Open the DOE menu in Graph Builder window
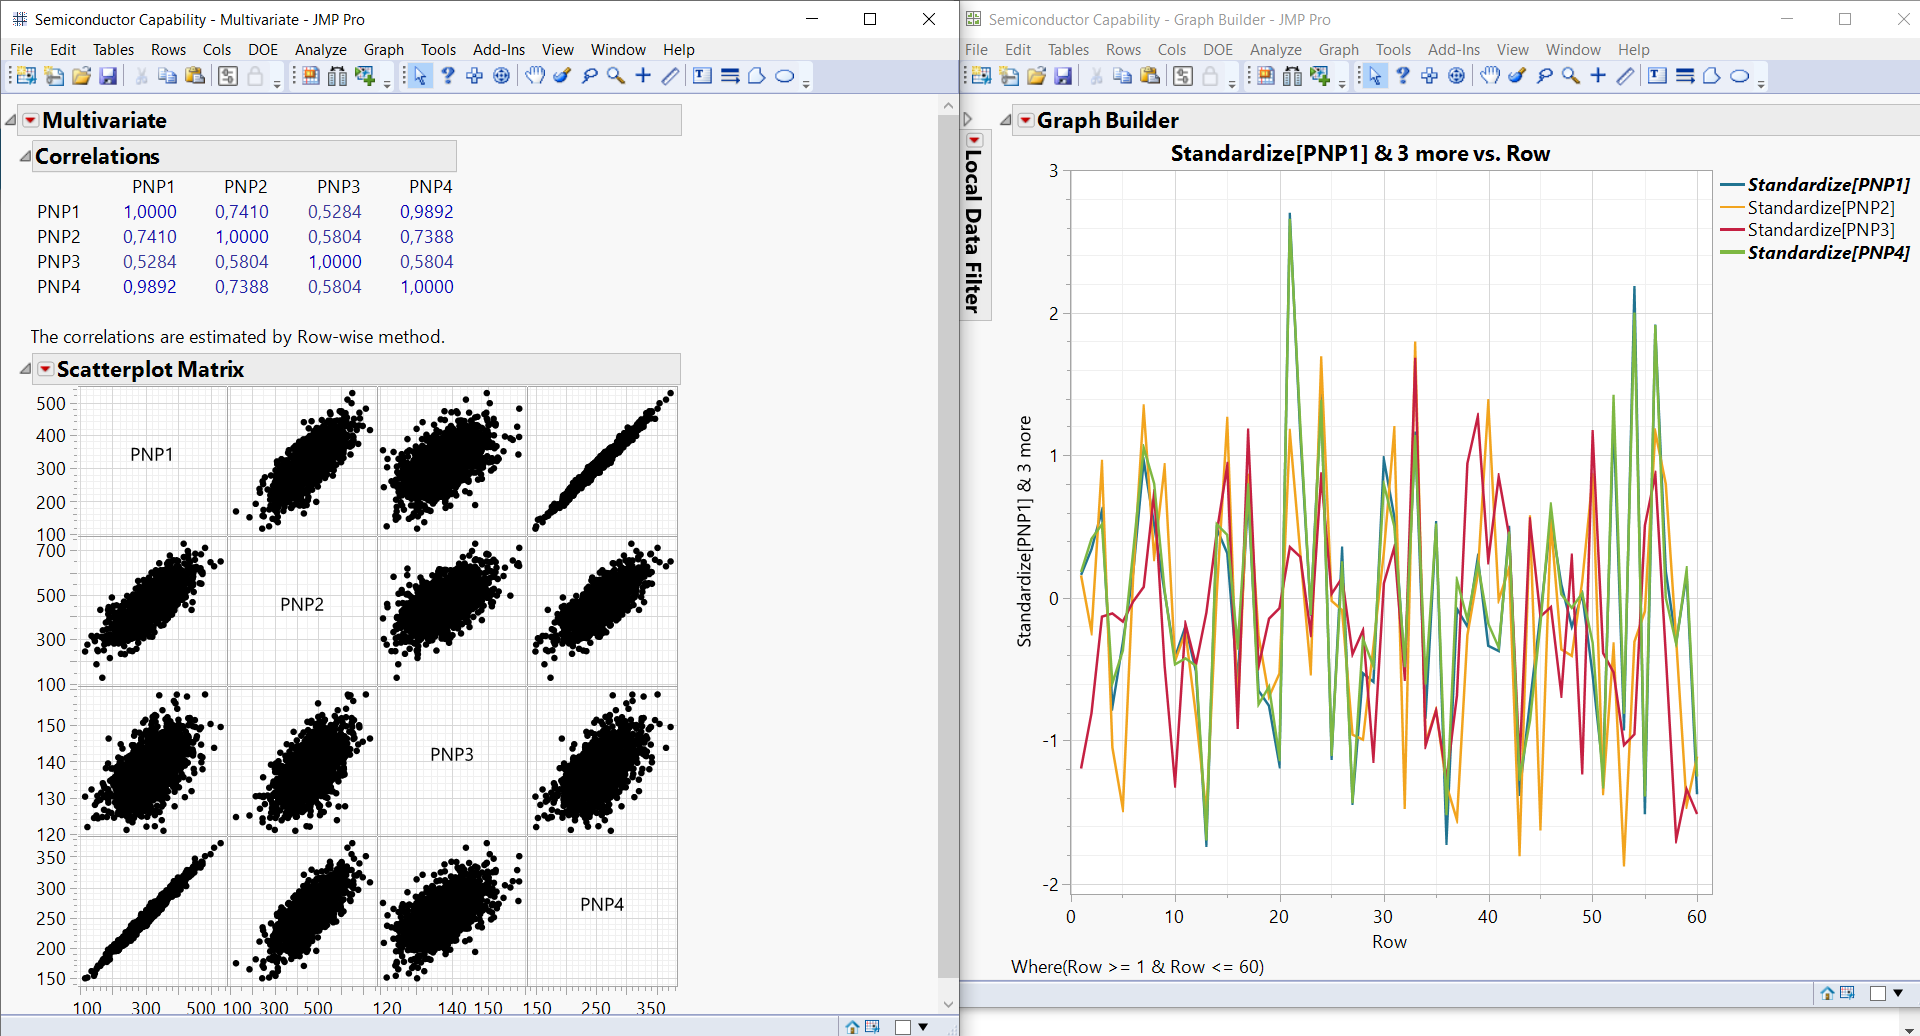 click(x=1217, y=49)
